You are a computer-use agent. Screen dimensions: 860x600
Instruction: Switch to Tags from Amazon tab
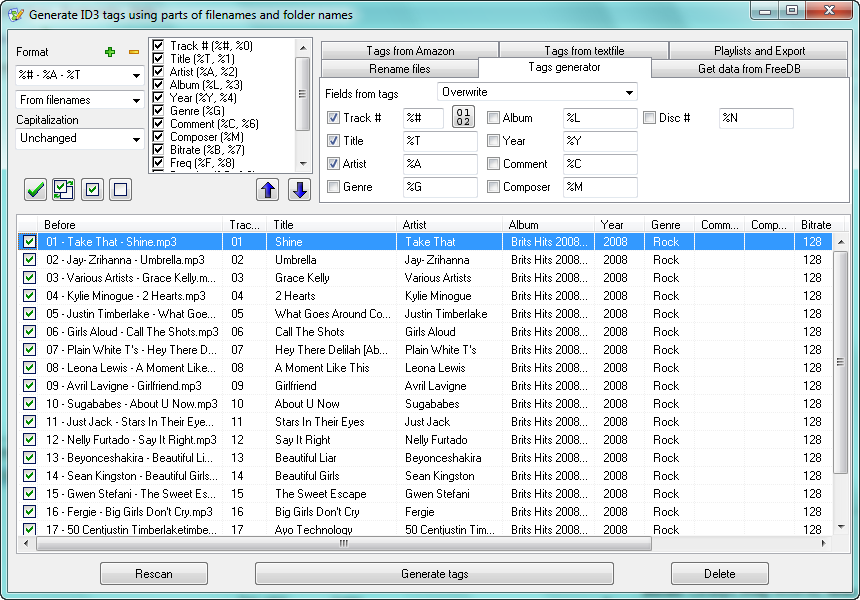410,50
